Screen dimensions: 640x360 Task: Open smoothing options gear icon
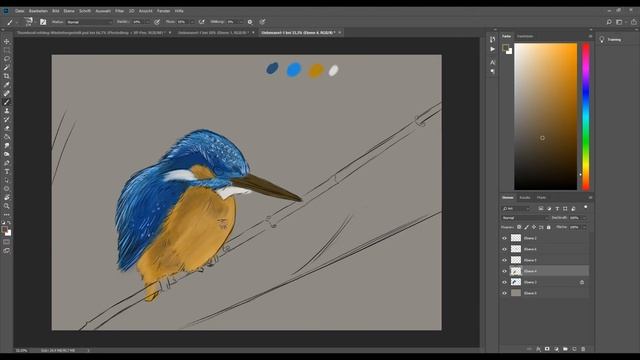[250, 22]
